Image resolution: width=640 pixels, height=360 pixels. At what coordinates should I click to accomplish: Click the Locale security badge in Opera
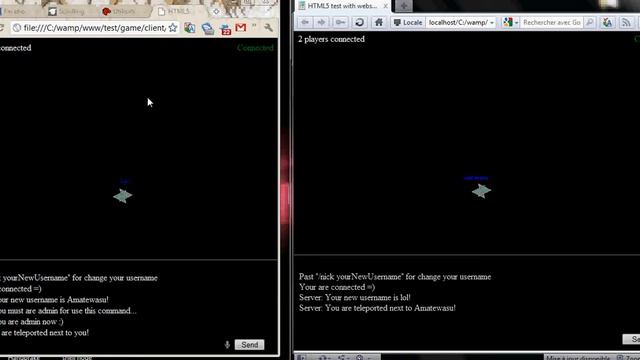pos(408,22)
